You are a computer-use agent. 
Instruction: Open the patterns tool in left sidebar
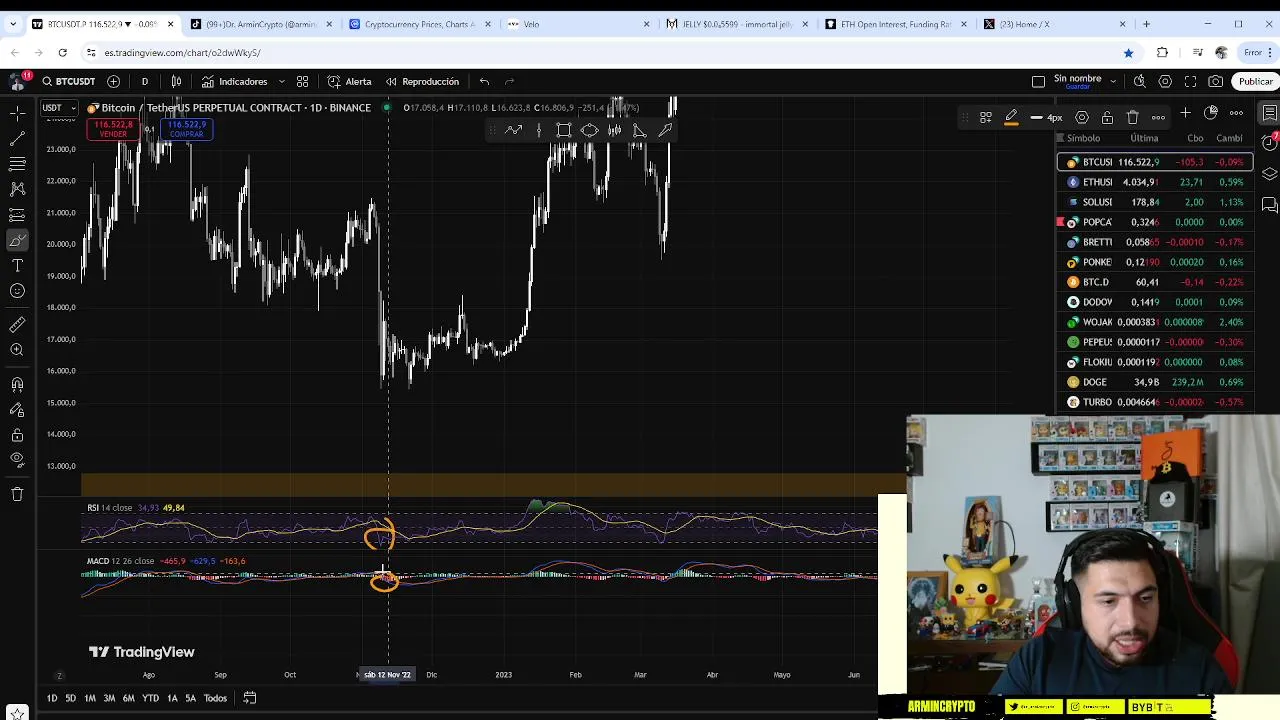pyautogui.click(x=17, y=188)
